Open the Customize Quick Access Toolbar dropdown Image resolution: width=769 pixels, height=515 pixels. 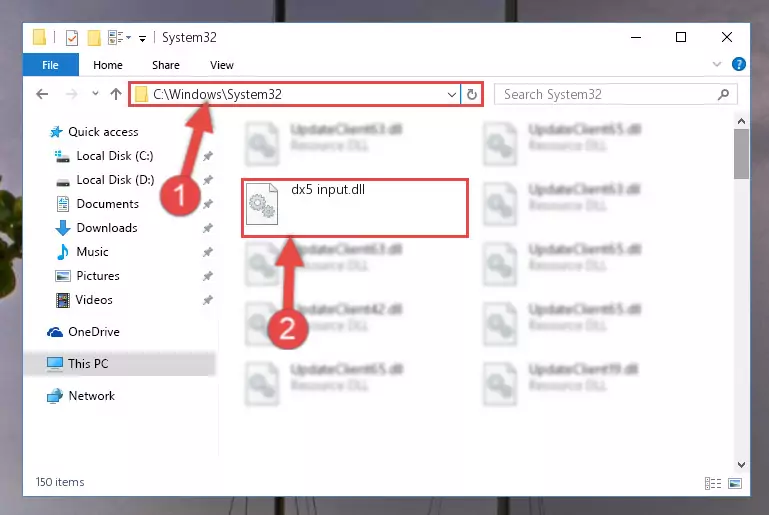click(x=142, y=38)
